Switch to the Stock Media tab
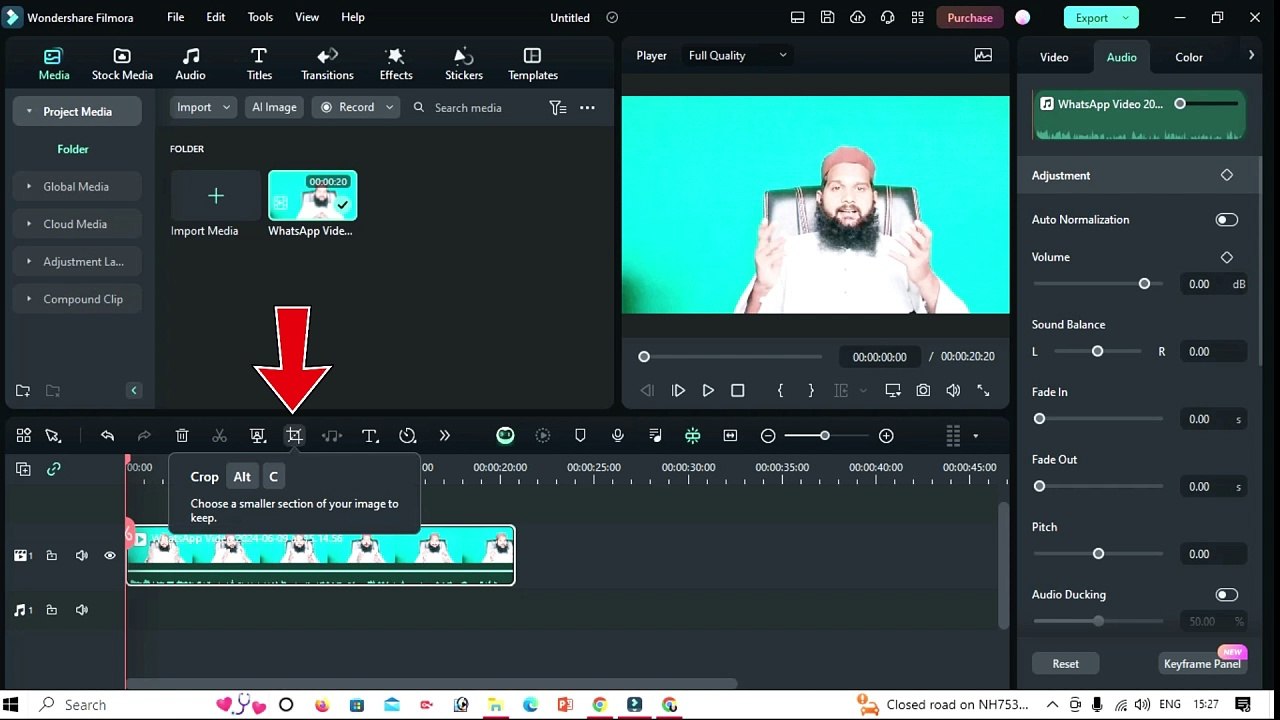This screenshot has height=720, width=1280. [x=122, y=62]
